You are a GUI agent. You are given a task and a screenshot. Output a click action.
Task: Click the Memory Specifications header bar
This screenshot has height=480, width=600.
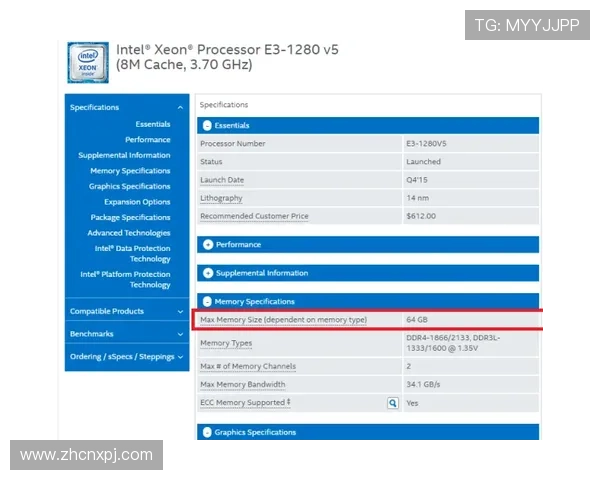368,302
